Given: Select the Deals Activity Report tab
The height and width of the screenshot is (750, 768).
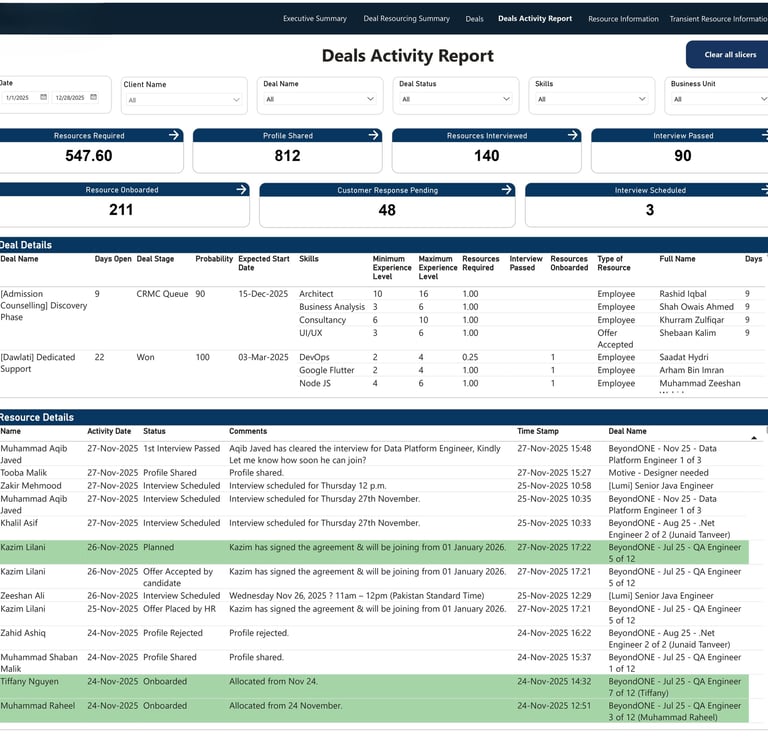Looking at the screenshot, I should coord(535,19).
